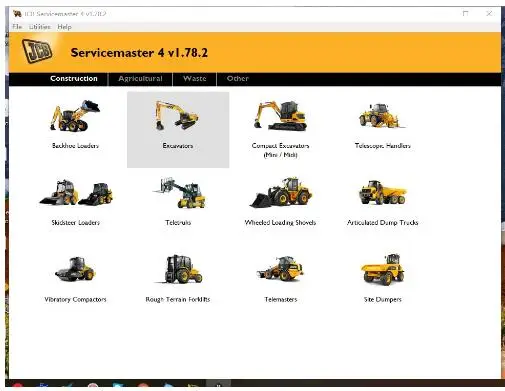
Task: Click the Excavators label text
Action: coord(178,146)
